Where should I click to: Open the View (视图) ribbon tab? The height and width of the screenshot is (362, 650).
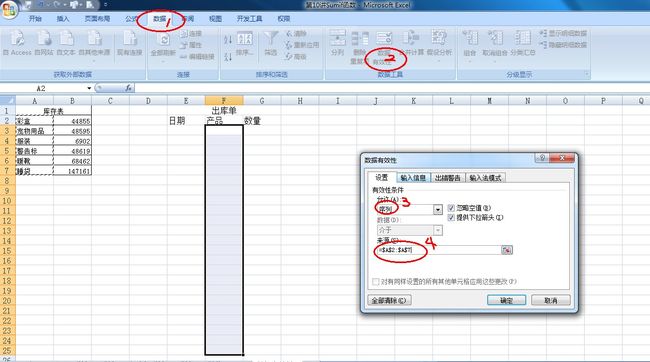click(215, 19)
